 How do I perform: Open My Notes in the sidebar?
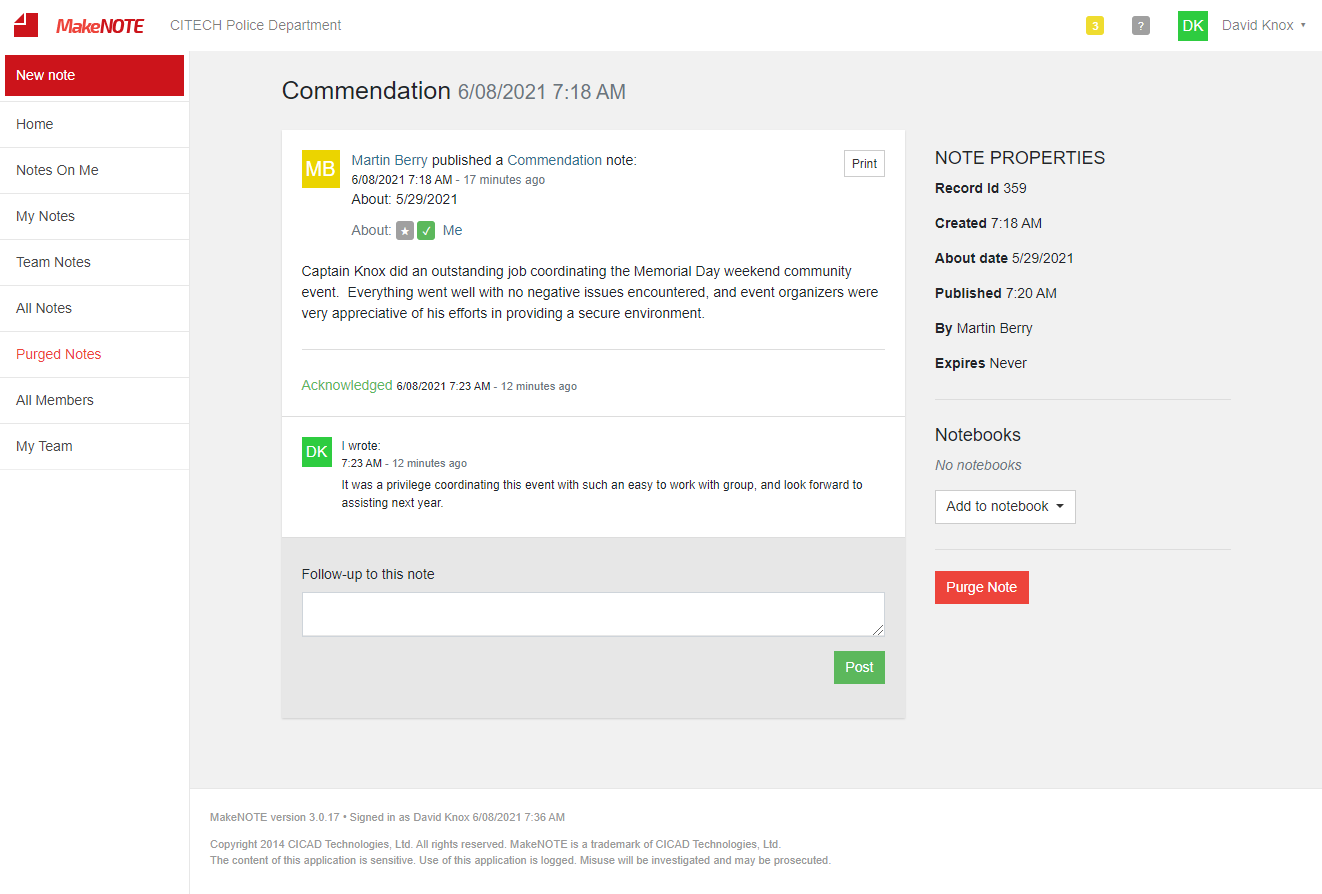tap(94, 216)
